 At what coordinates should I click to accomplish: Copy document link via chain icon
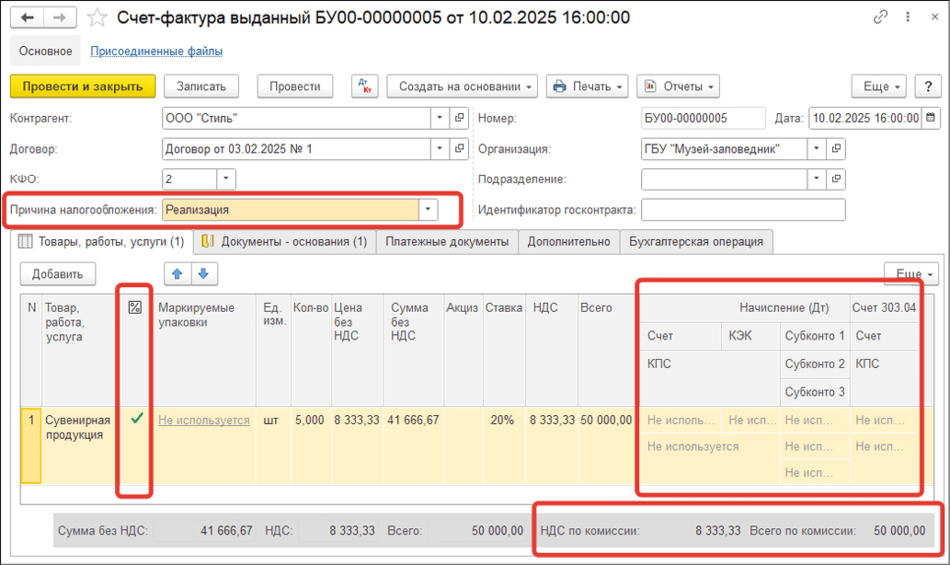tap(881, 17)
